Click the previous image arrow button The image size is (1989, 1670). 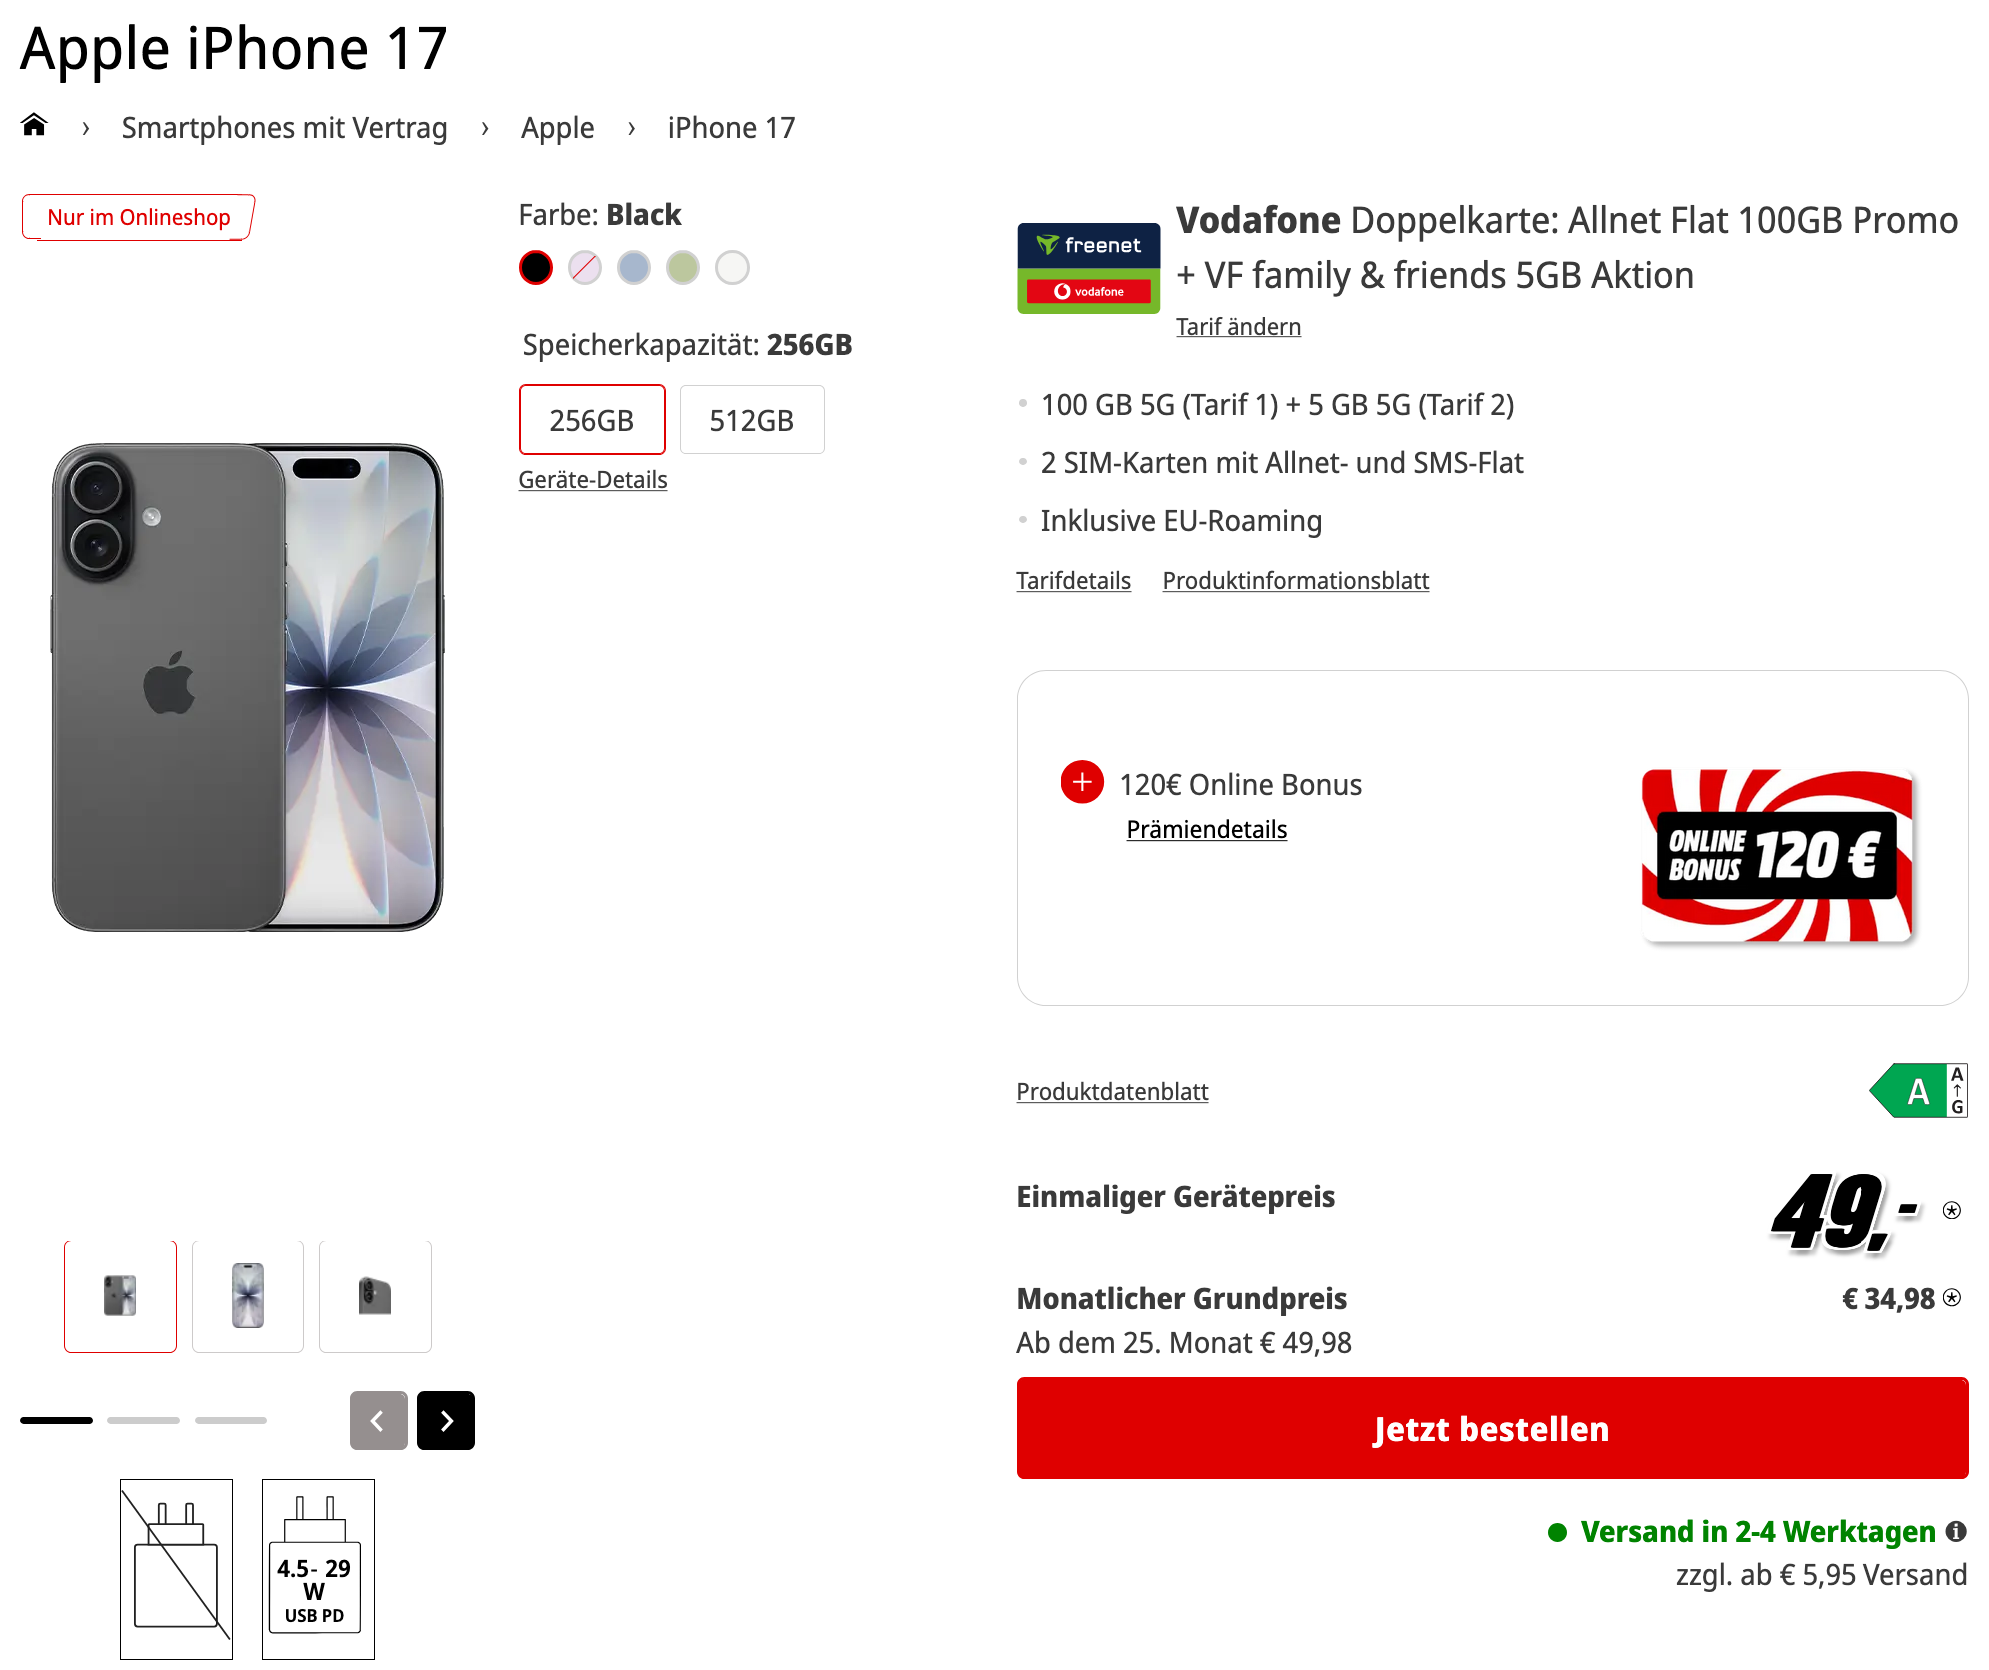click(378, 1420)
